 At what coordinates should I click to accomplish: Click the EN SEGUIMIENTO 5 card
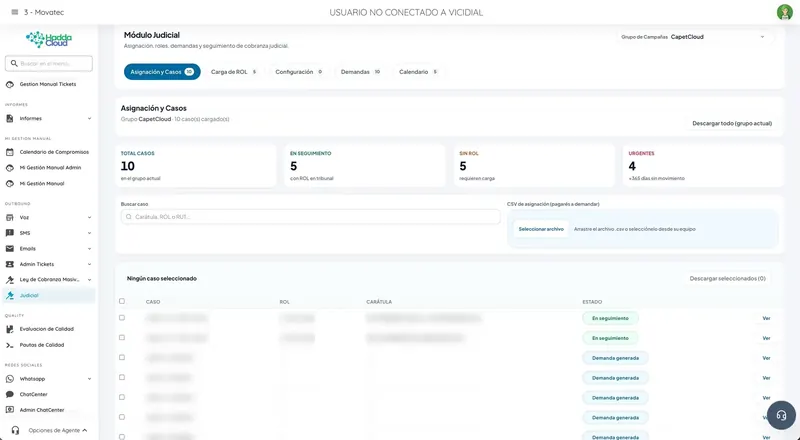(x=365, y=166)
